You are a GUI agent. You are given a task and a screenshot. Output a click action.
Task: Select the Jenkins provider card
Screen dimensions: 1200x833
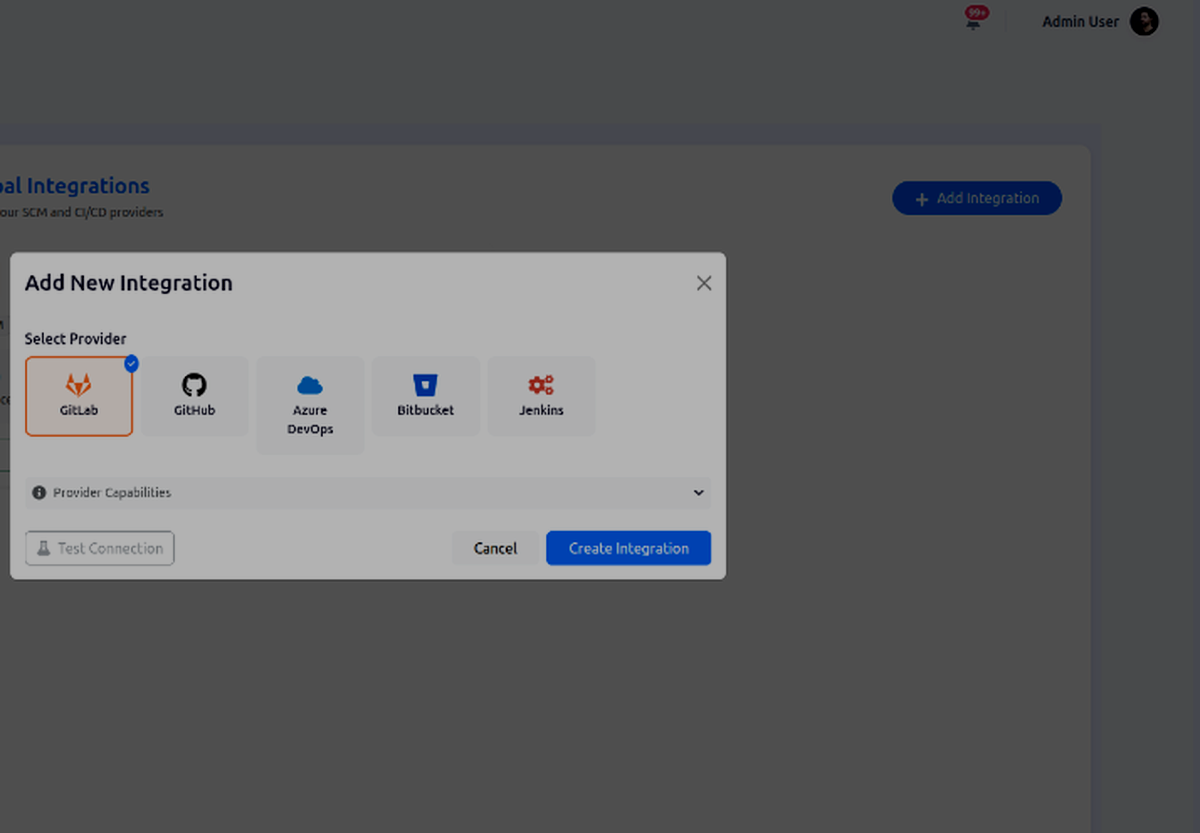541,396
